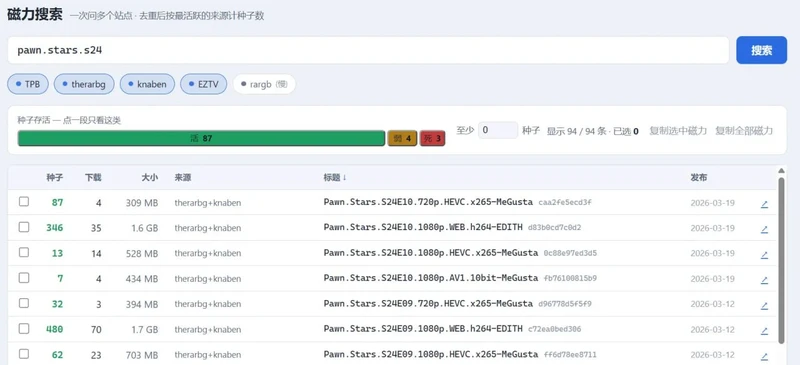Sort by 标题 title column header
The width and height of the screenshot is (800, 365).
coord(335,178)
